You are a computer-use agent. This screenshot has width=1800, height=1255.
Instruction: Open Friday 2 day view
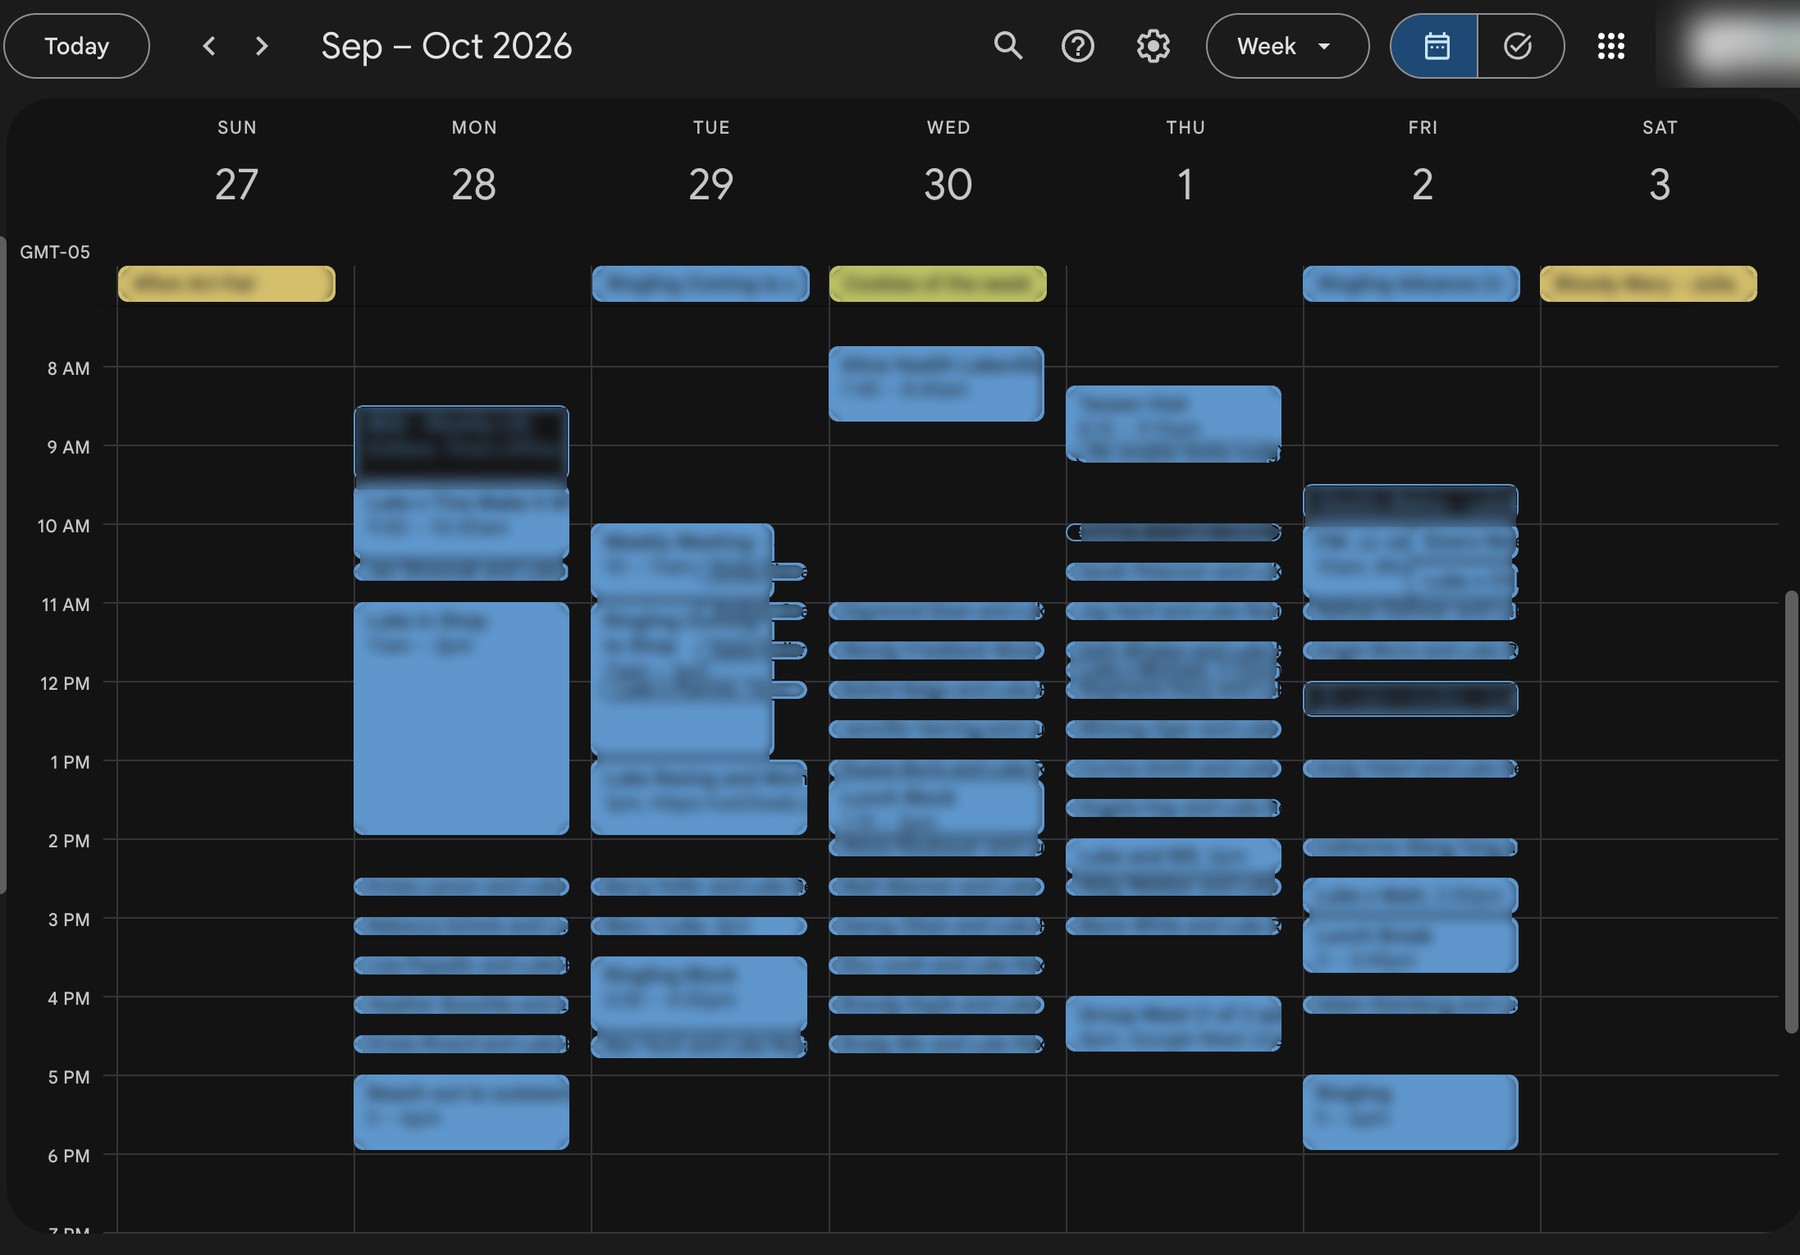point(1422,184)
